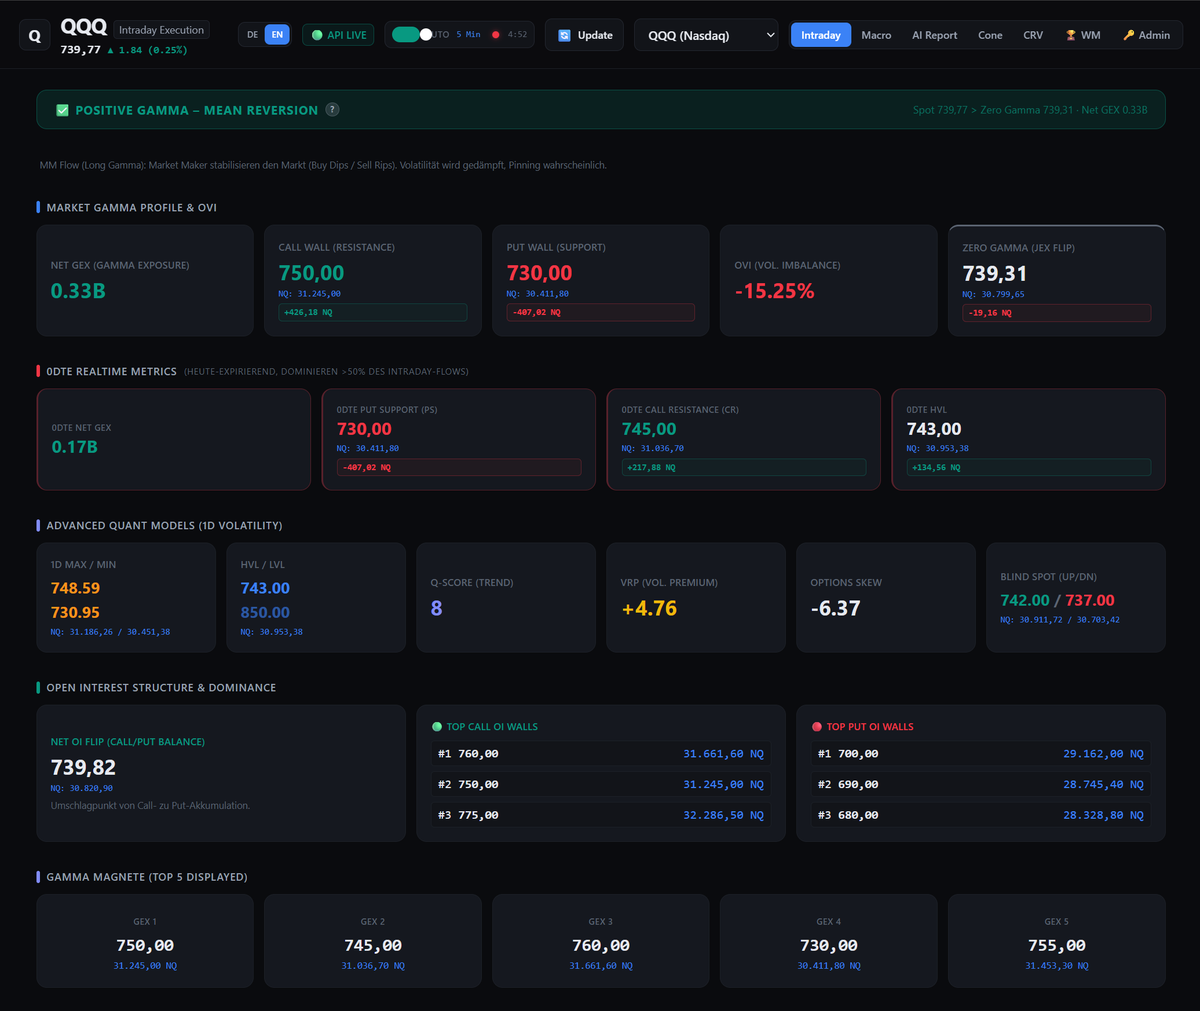Click the Net GEX value 0.33B

pyautogui.click(x=78, y=291)
